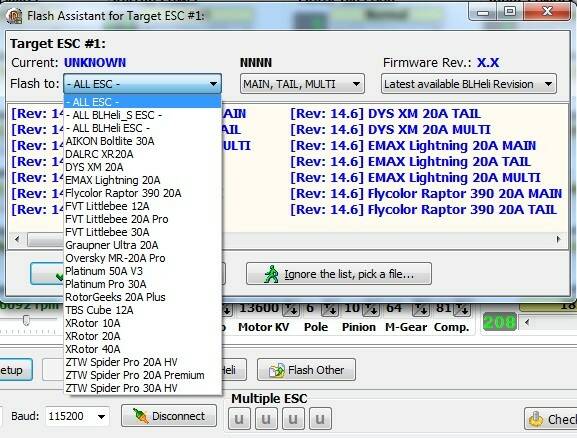The image size is (577, 438).
Task: Adjust Comp. value 81 spinner arrows
Action: 462,310
